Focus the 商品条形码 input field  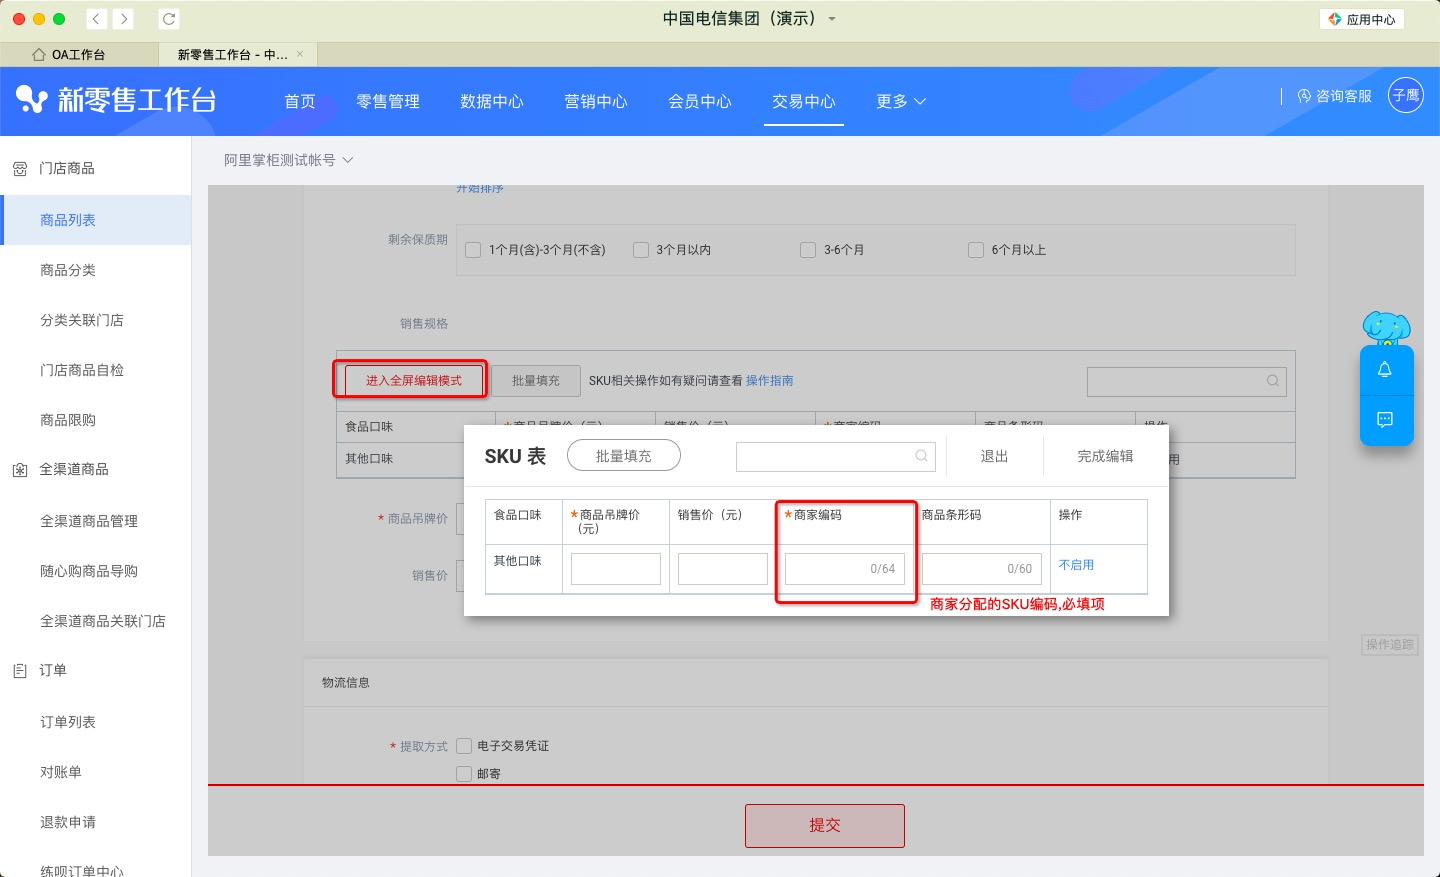point(982,569)
